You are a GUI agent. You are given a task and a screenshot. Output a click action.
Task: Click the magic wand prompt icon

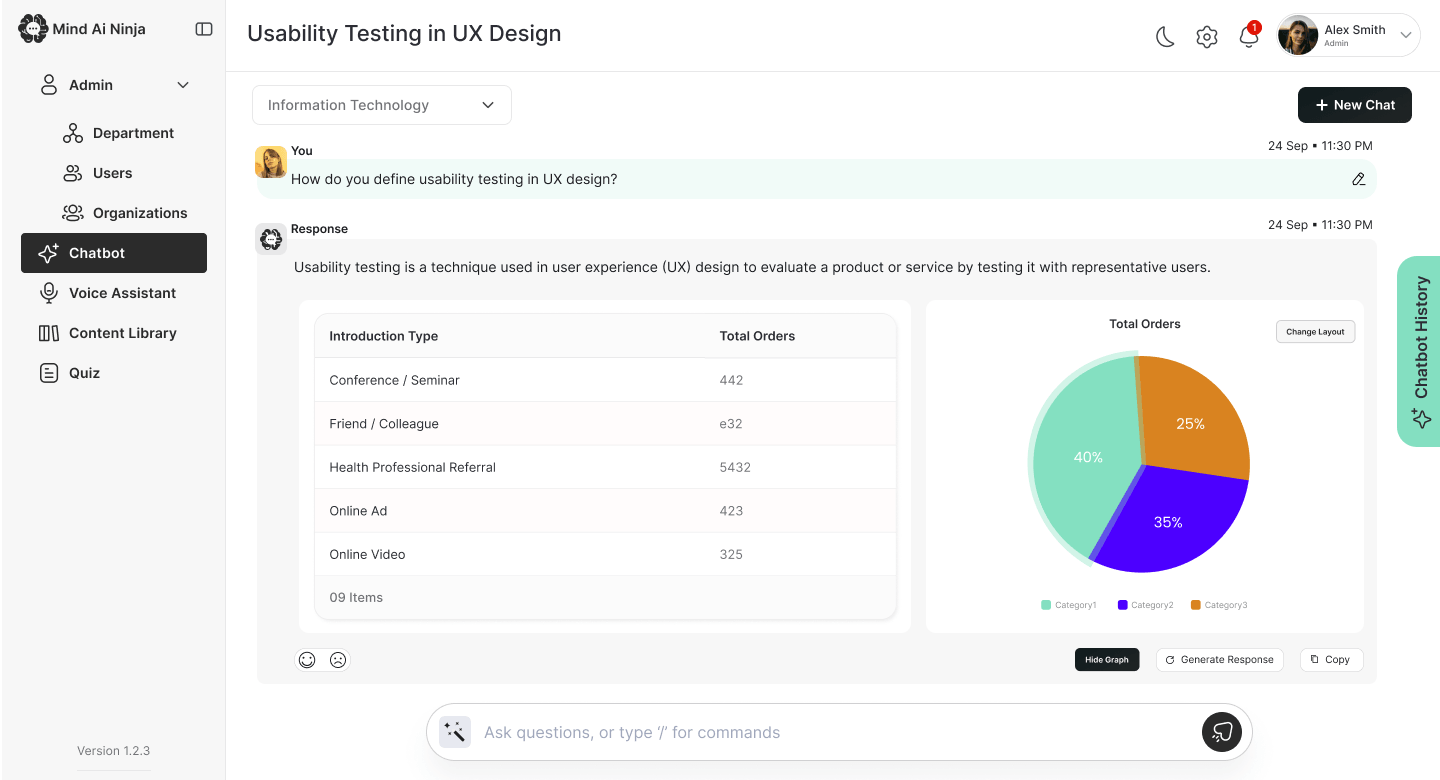point(455,732)
